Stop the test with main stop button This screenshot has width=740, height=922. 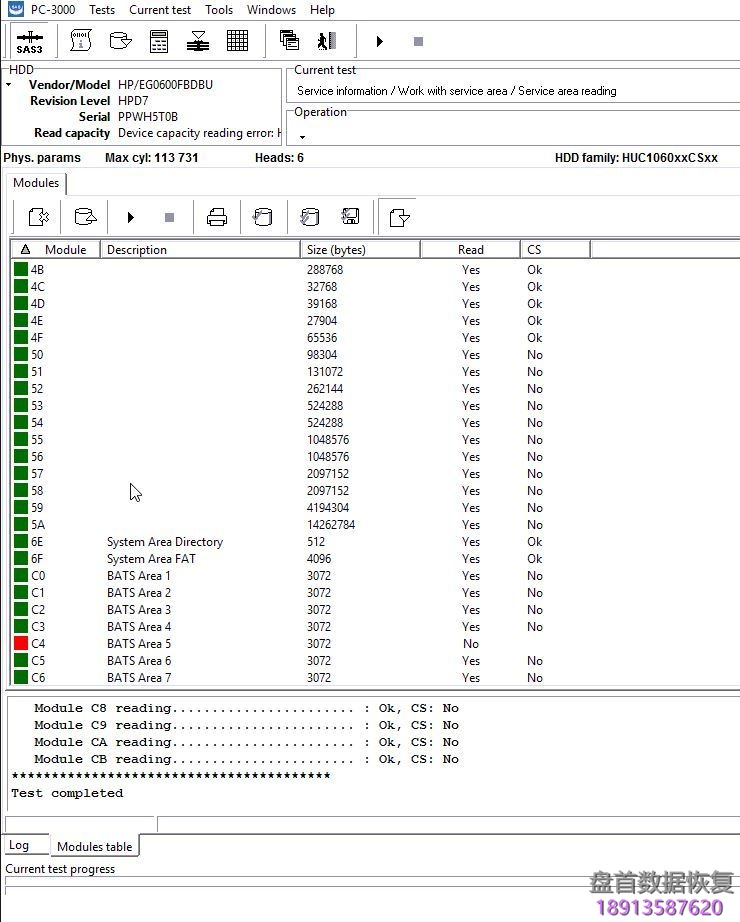tap(418, 41)
